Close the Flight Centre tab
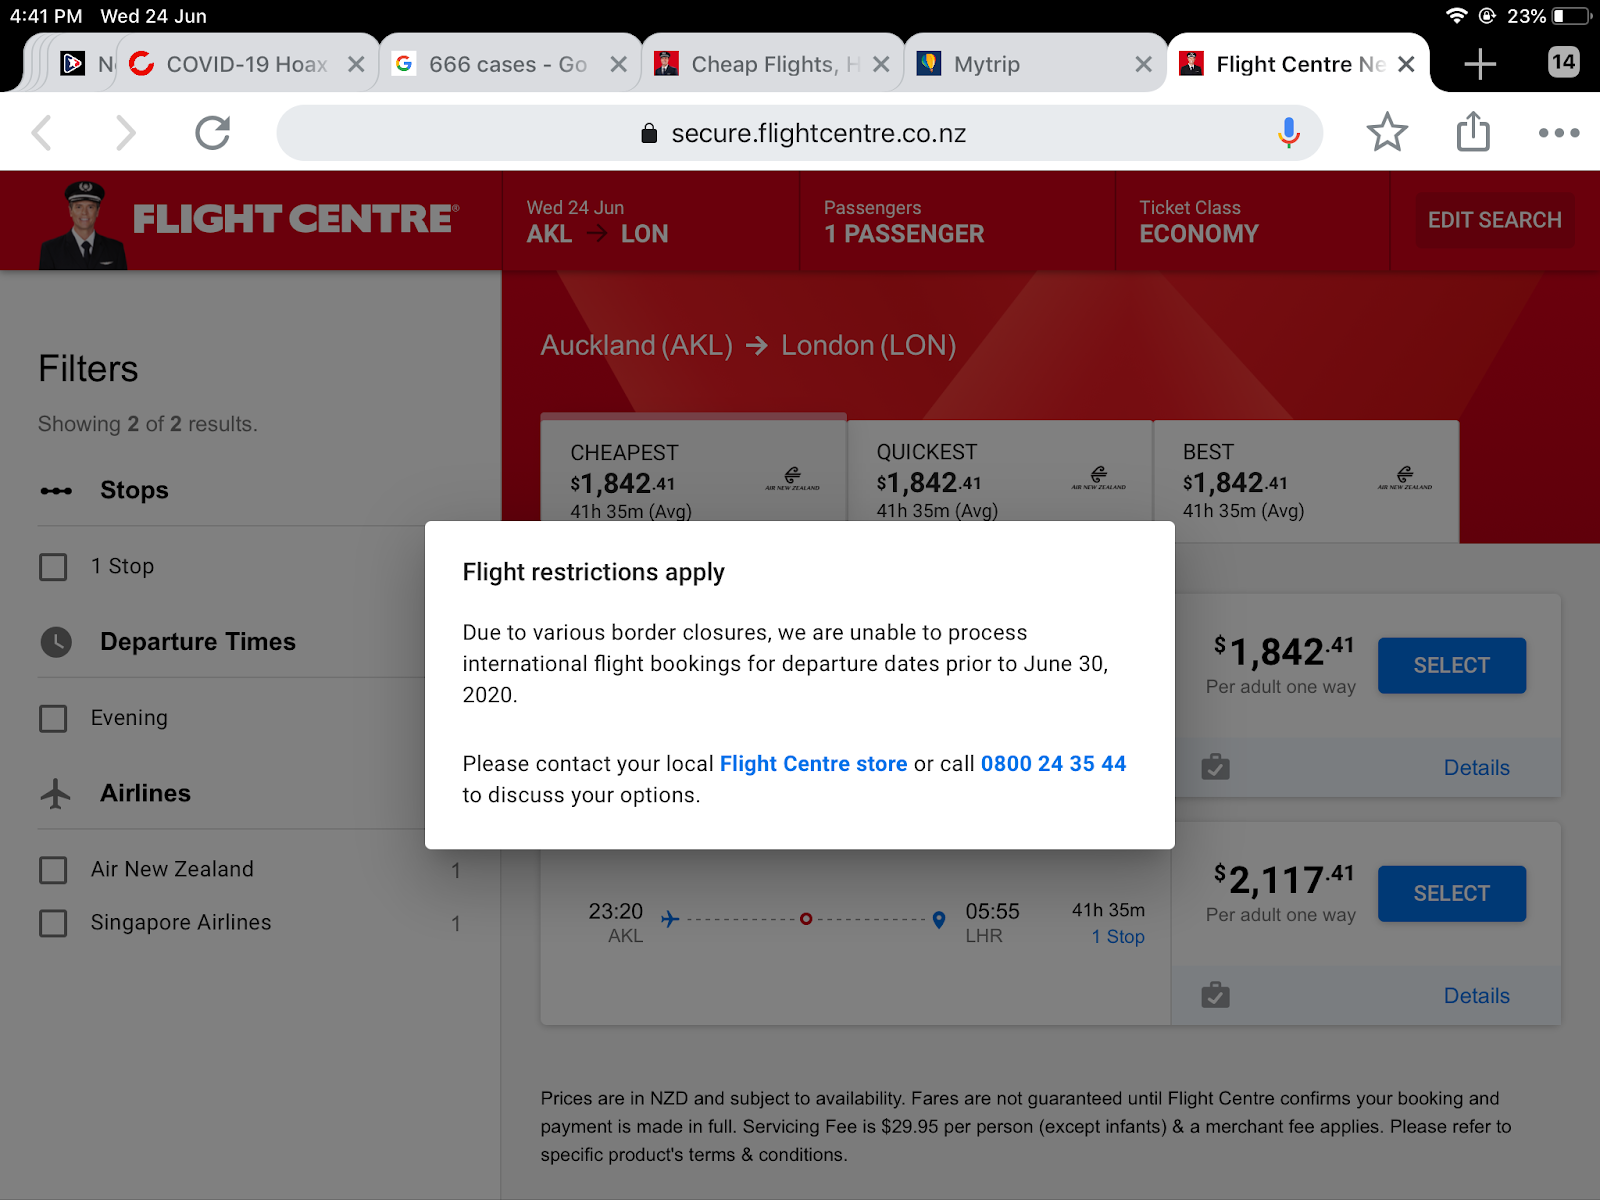Image resolution: width=1600 pixels, height=1200 pixels. tap(1406, 64)
